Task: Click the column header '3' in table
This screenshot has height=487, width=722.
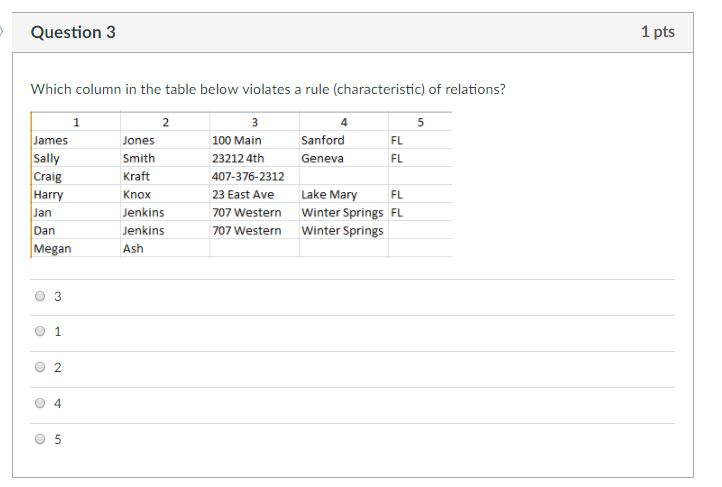Action: (x=255, y=122)
